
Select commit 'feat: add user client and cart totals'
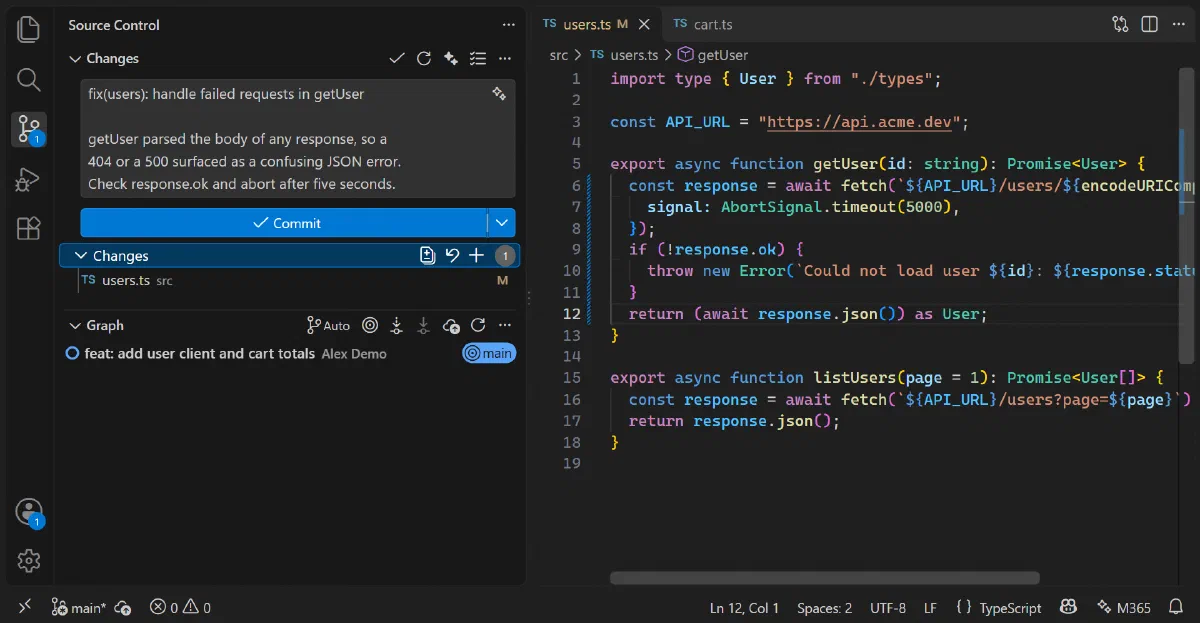(200, 353)
